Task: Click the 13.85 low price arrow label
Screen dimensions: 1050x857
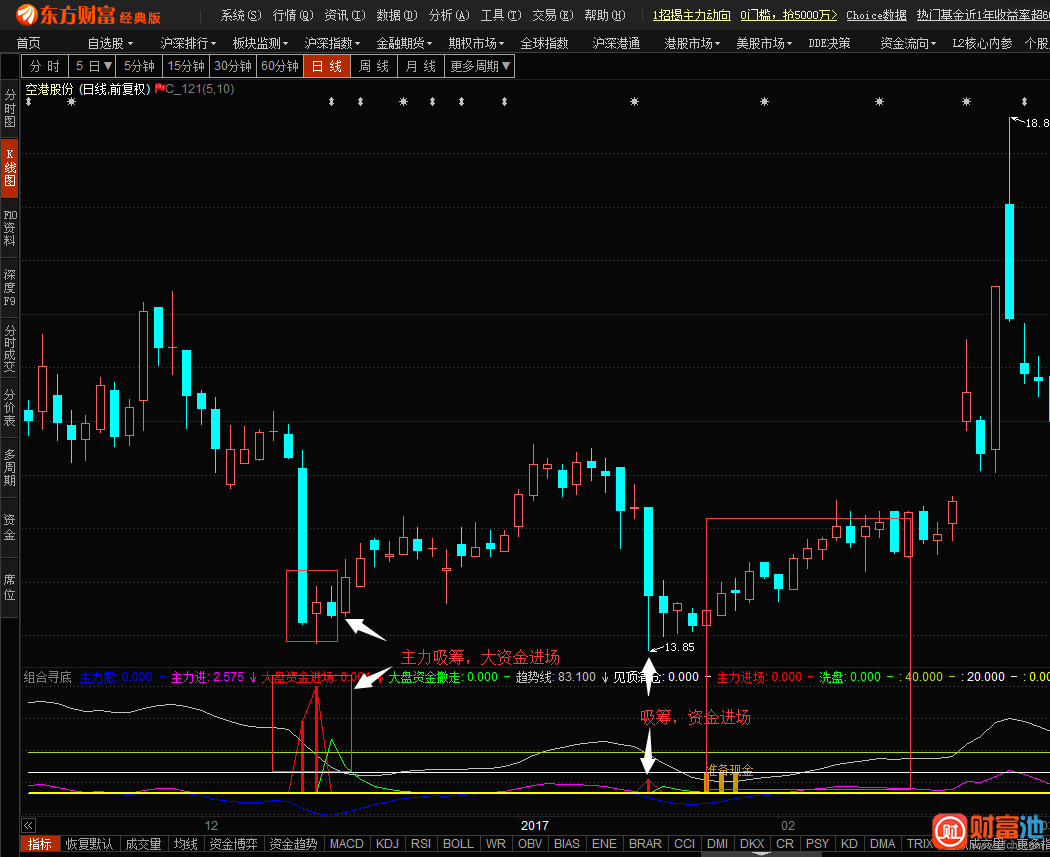Action: coord(678,647)
